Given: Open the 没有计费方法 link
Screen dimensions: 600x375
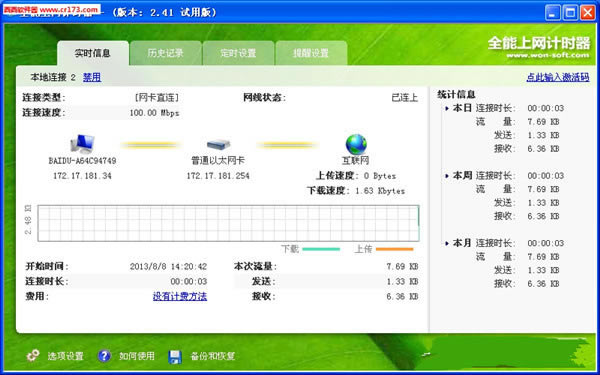Looking at the screenshot, I should (x=180, y=296).
